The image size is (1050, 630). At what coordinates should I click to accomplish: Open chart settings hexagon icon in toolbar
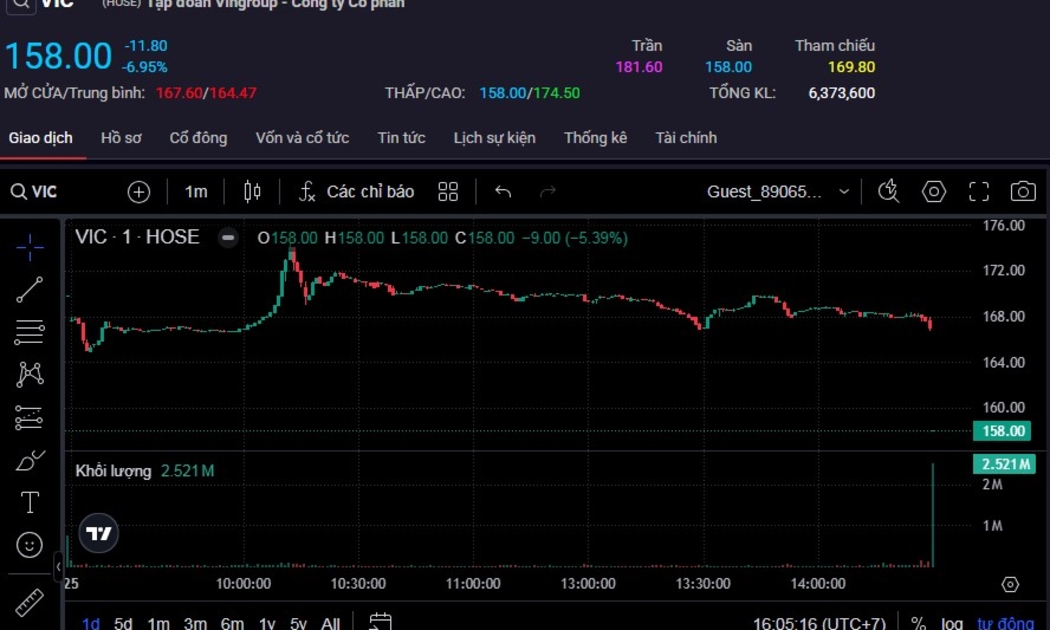[934, 192]
